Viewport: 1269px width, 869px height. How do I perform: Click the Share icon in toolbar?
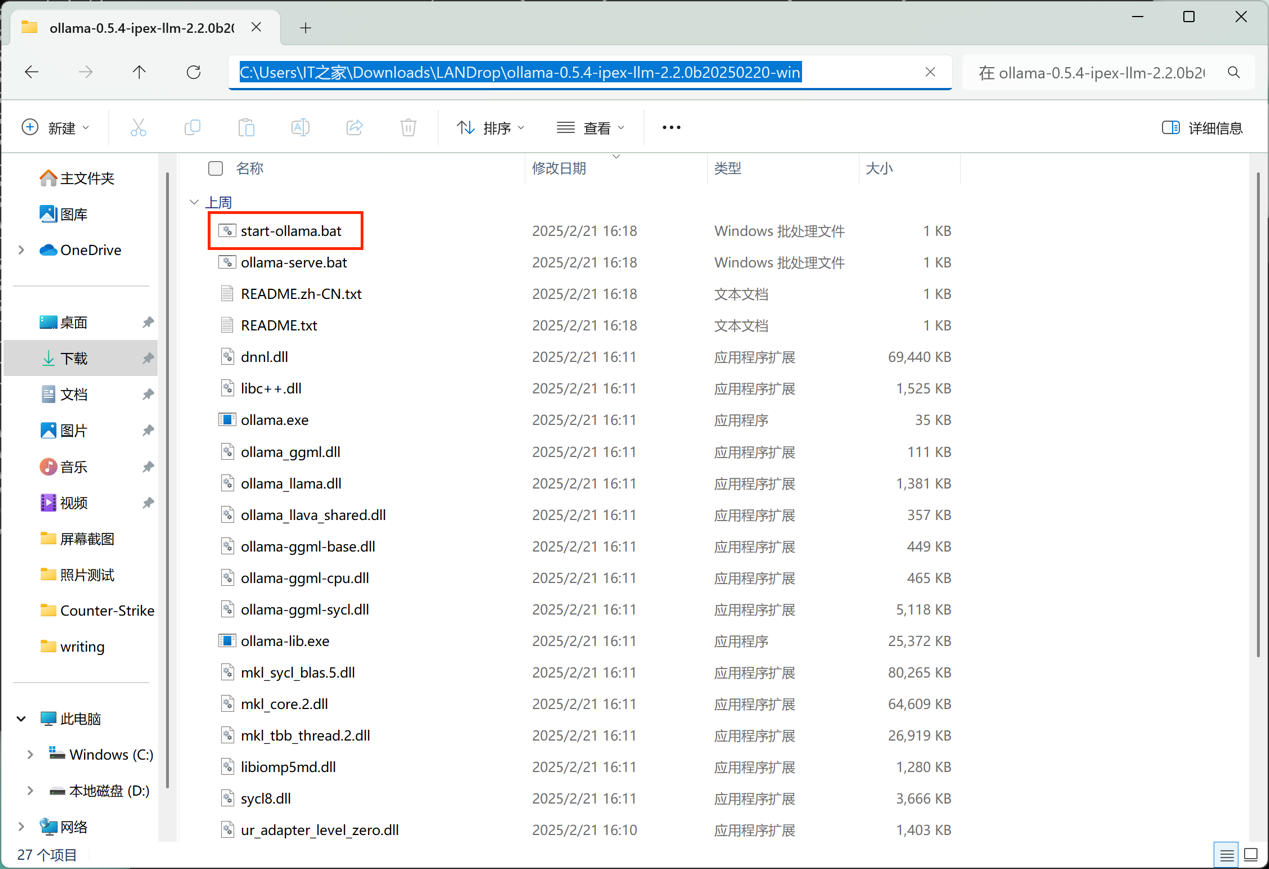354,128
